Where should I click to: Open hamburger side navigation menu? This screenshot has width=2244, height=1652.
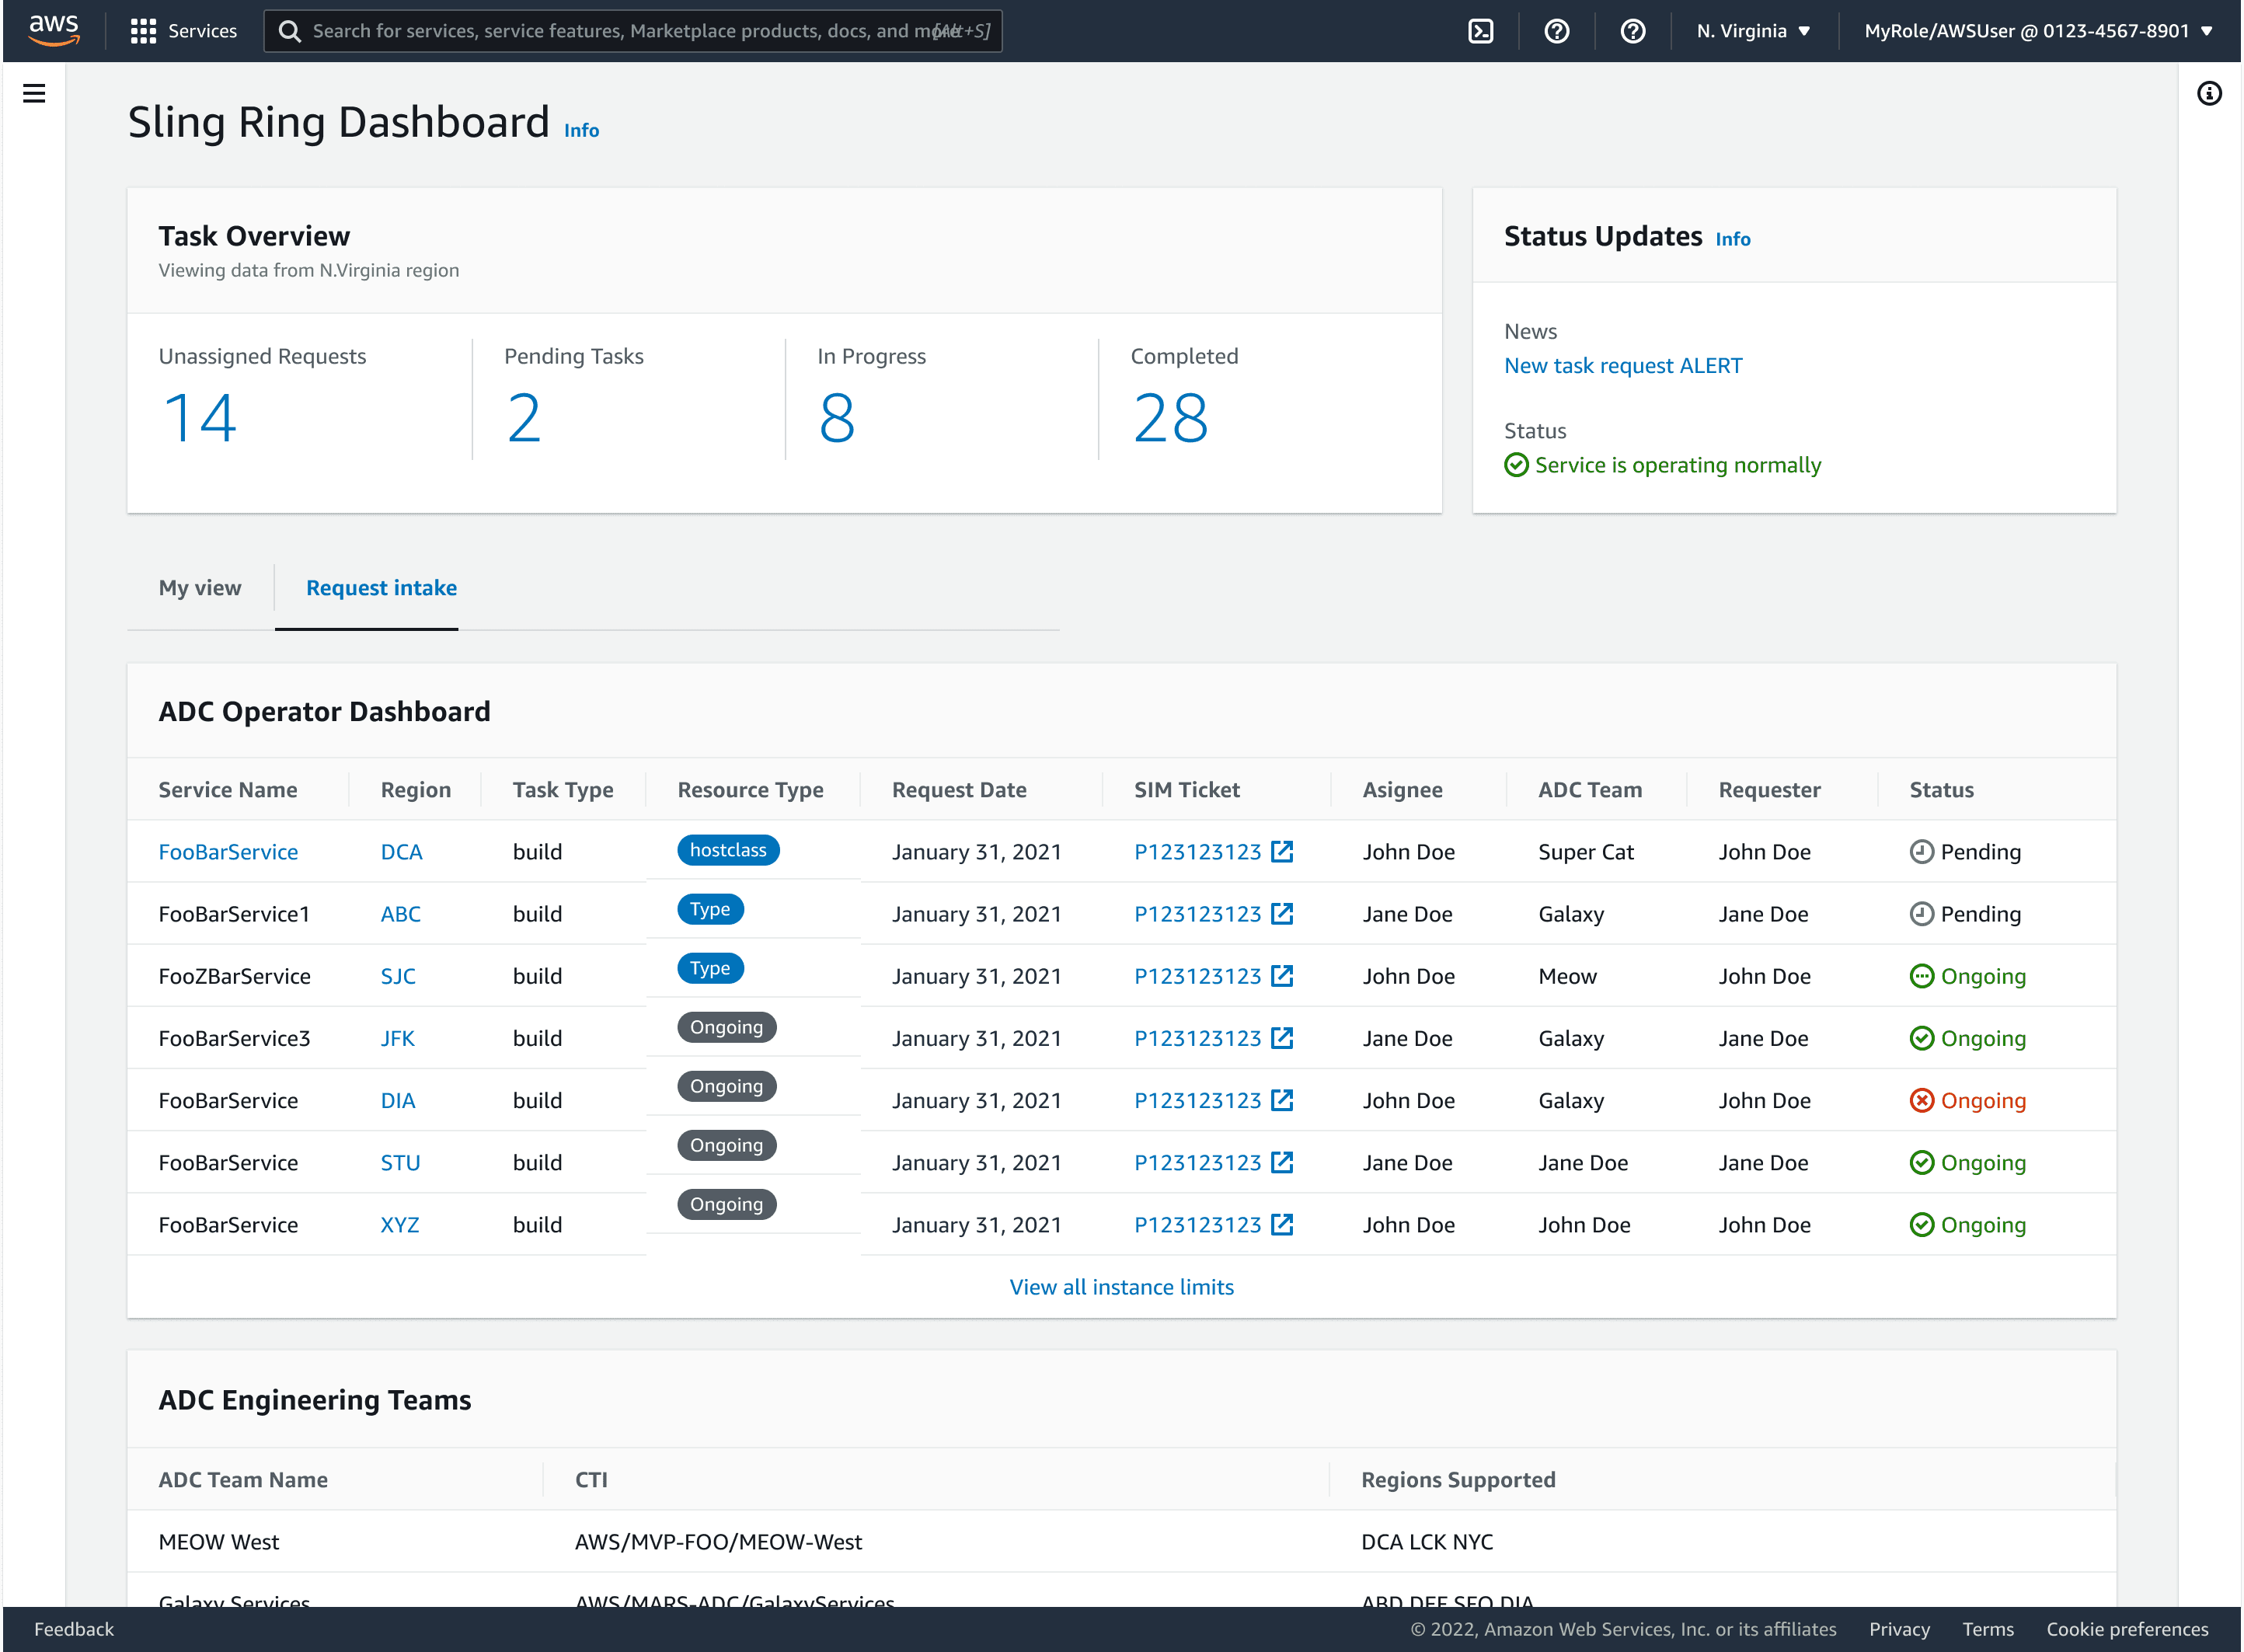(x=34, y=94)
